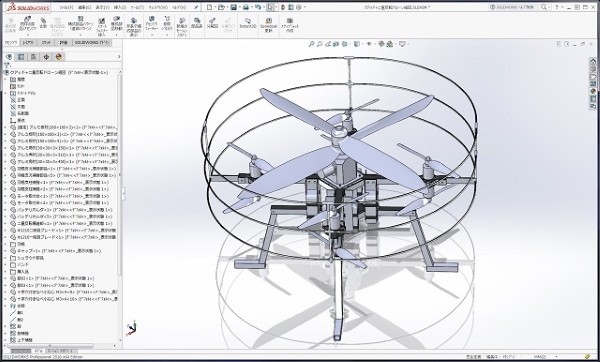The image size is (600, 362).
Task: Toggle the Instant3D button
Action: click(x=248, y=23)
